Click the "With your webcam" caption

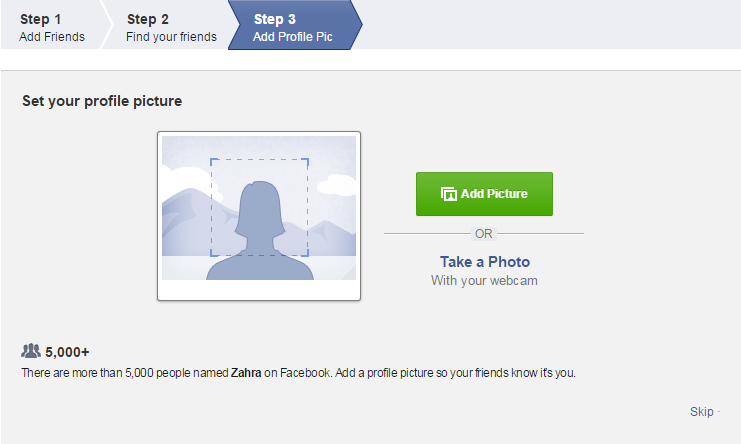484,281
